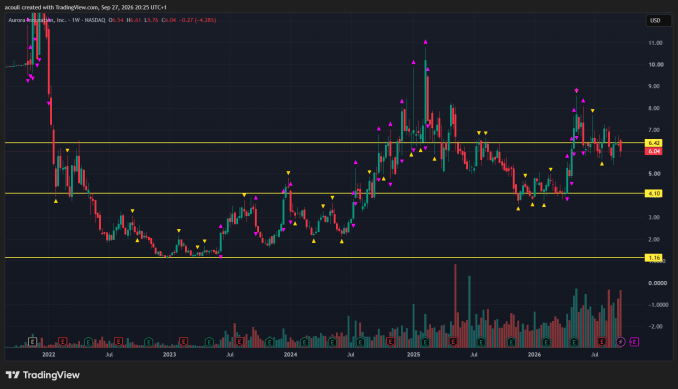This screenshot has height=389, width=678.
Task: Click the green earnings marker just before the 2023 label
Action: click(x=149, y=342)
